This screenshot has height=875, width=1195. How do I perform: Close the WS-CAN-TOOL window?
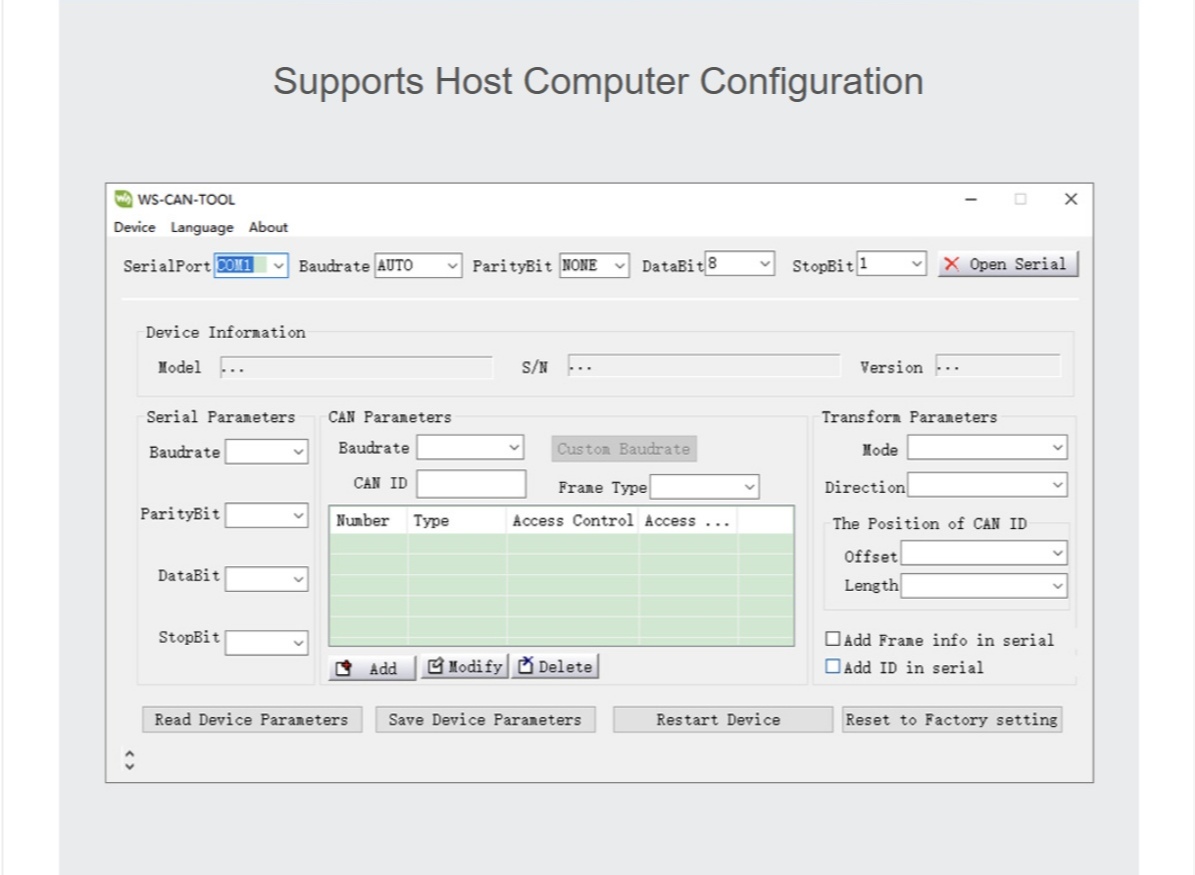[1070, 199]
